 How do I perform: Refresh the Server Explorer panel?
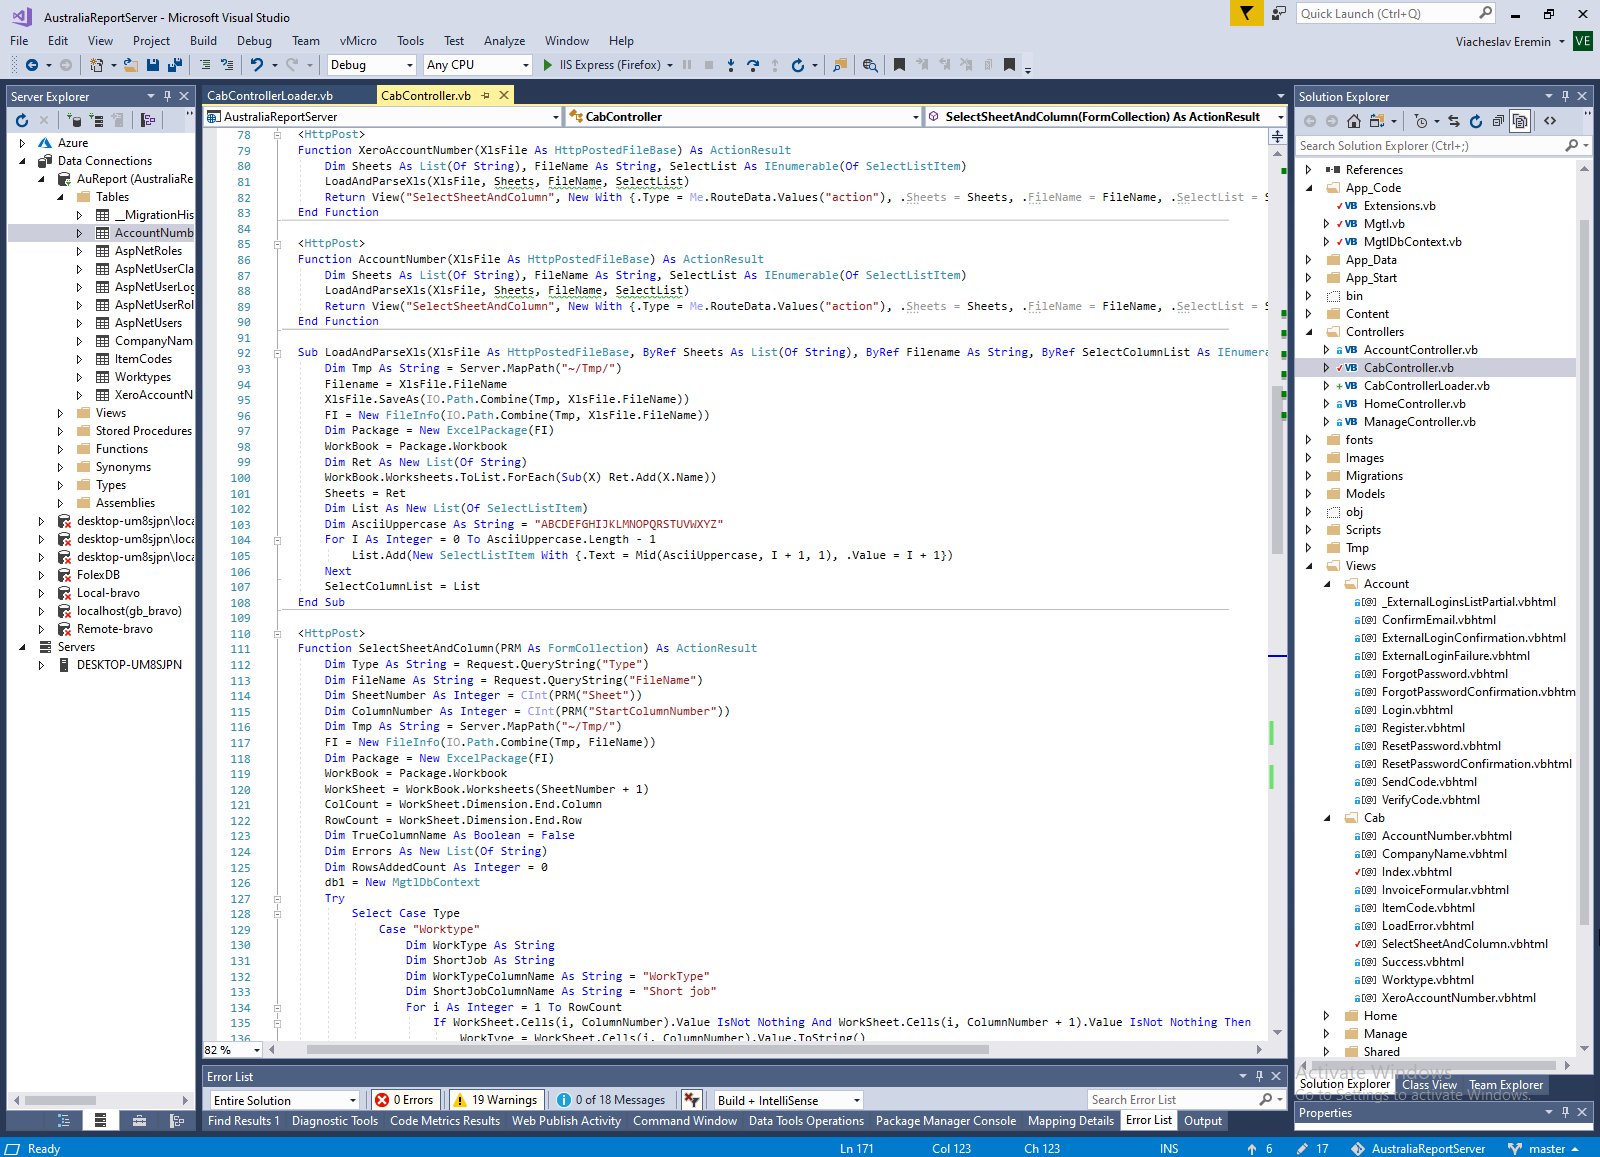(22, 120)
